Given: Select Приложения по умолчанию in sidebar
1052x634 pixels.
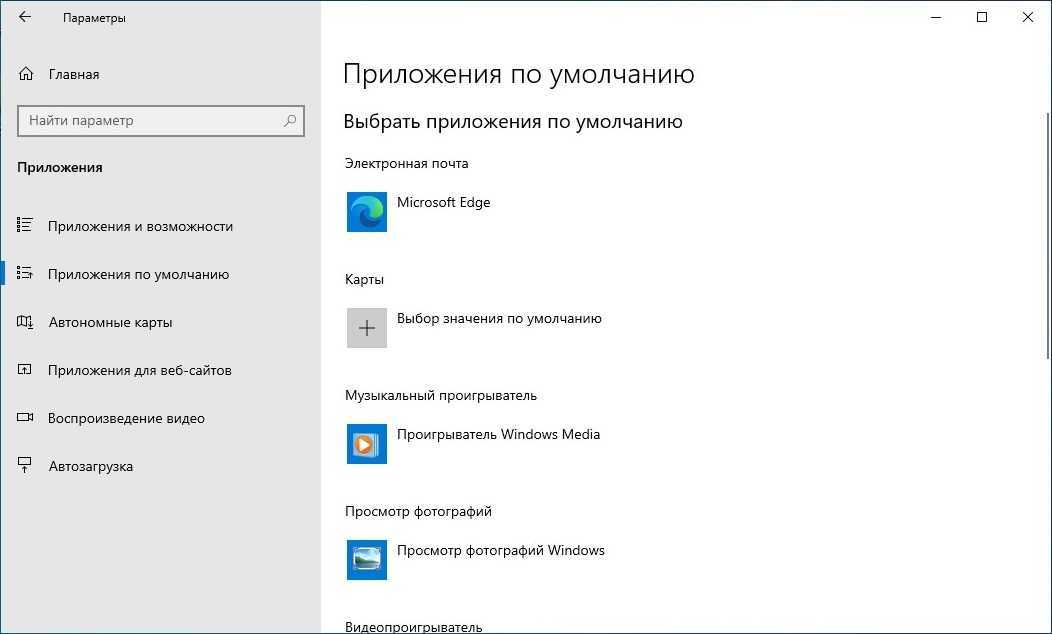Looking at the screenshot, I should [x=138, y=274].
